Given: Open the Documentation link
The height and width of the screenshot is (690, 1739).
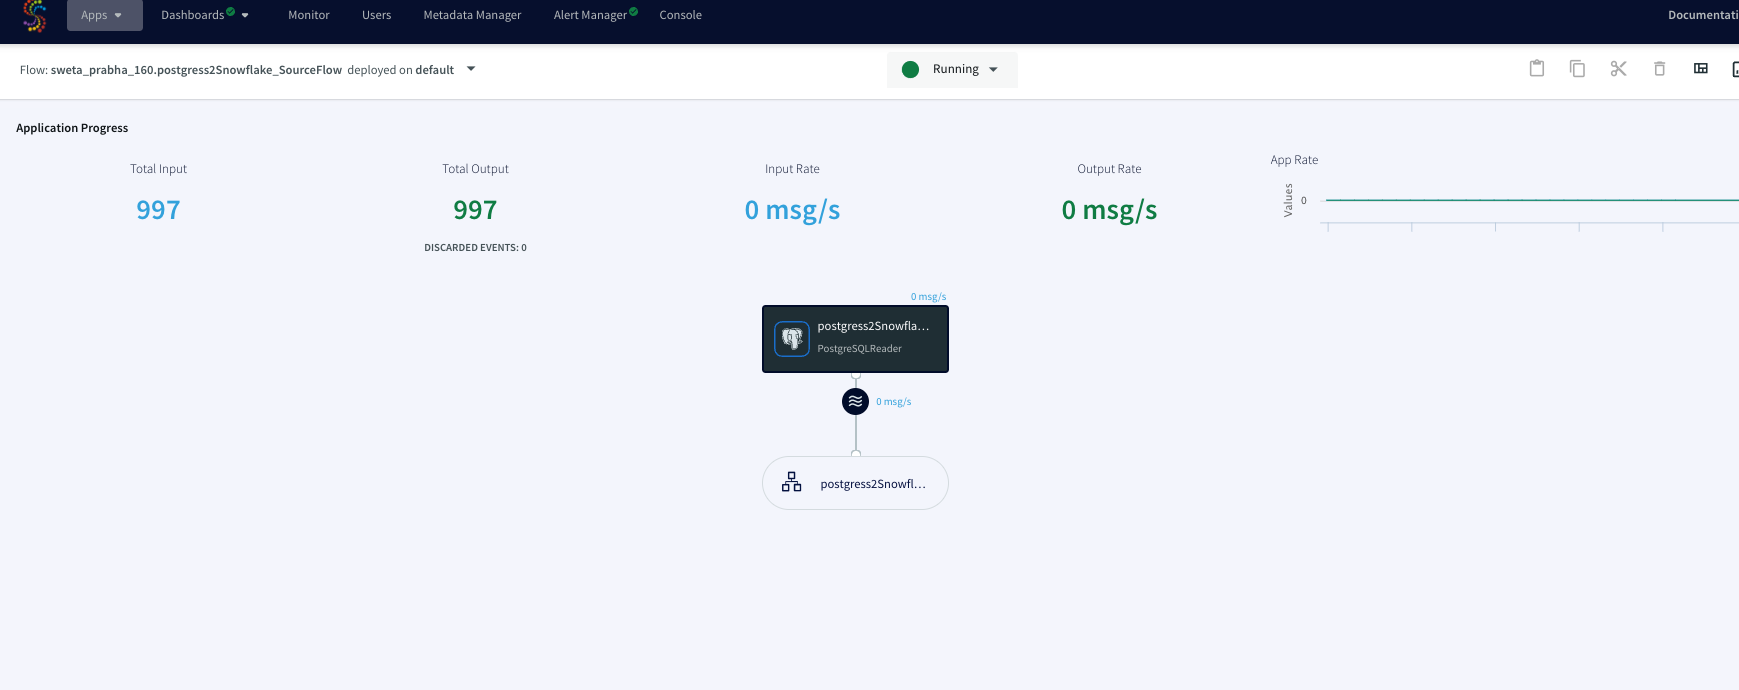Looking at the screenshot, I should tap(1703, 15).
